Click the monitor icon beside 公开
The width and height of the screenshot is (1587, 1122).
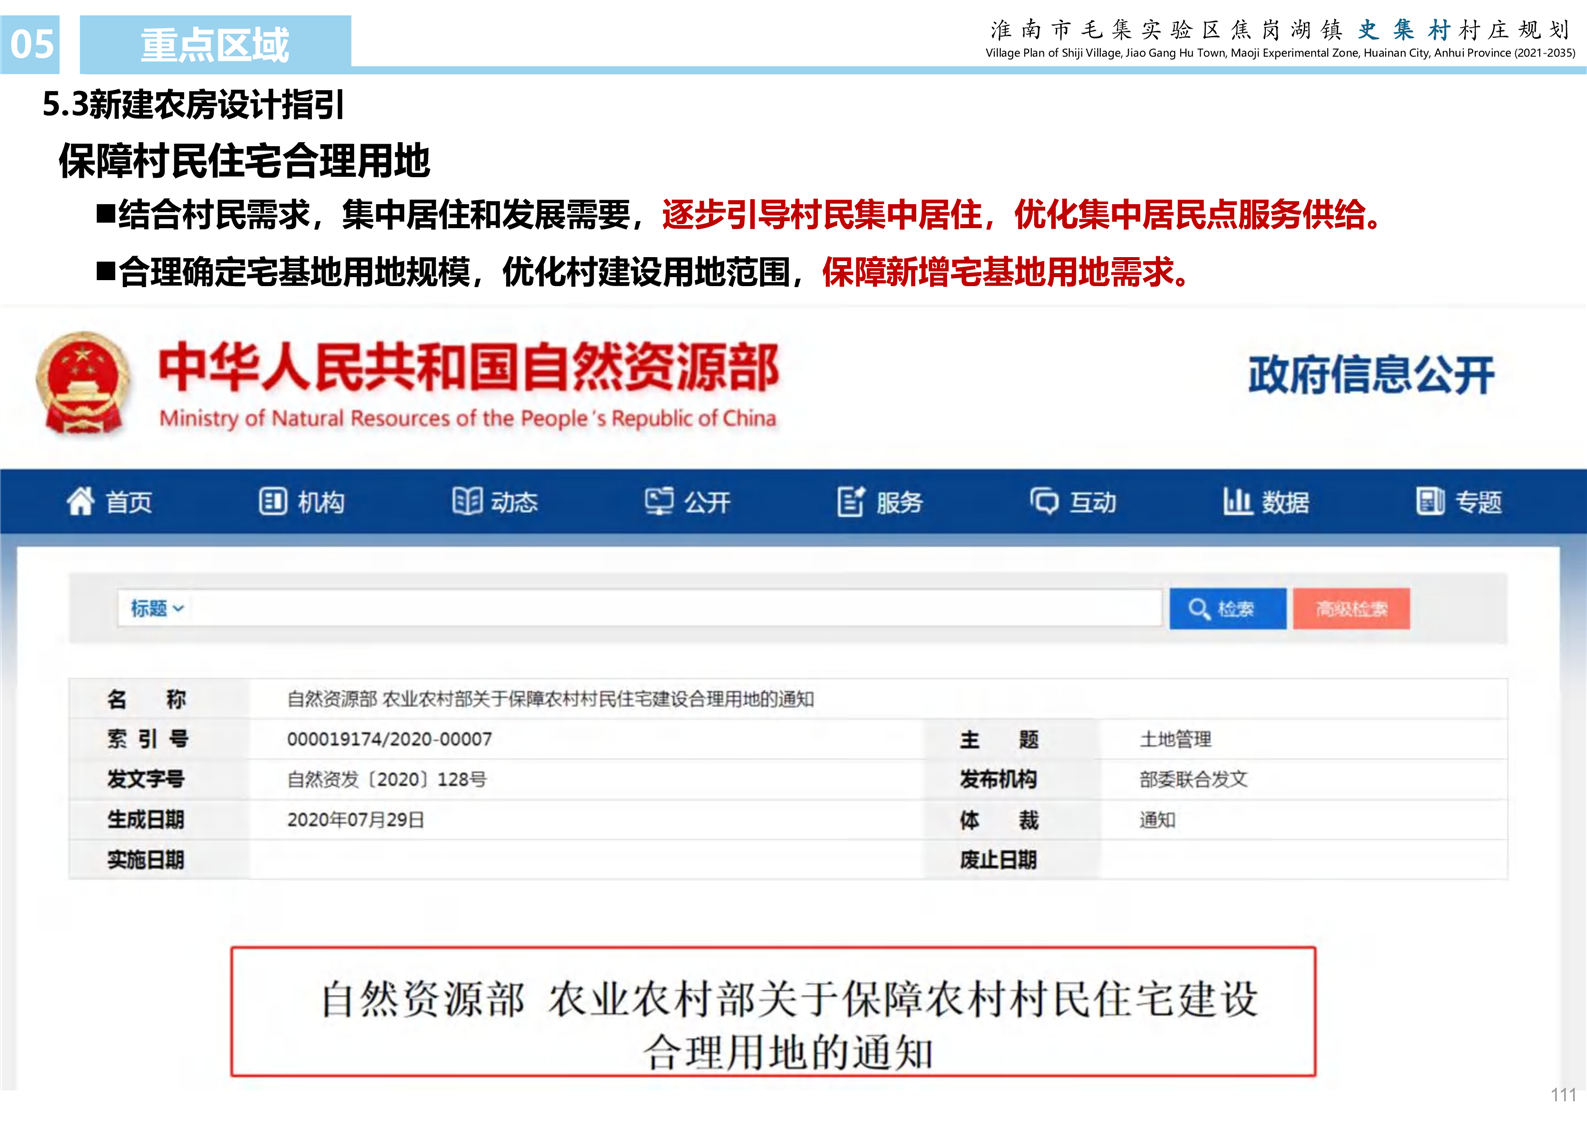point(658,501)
